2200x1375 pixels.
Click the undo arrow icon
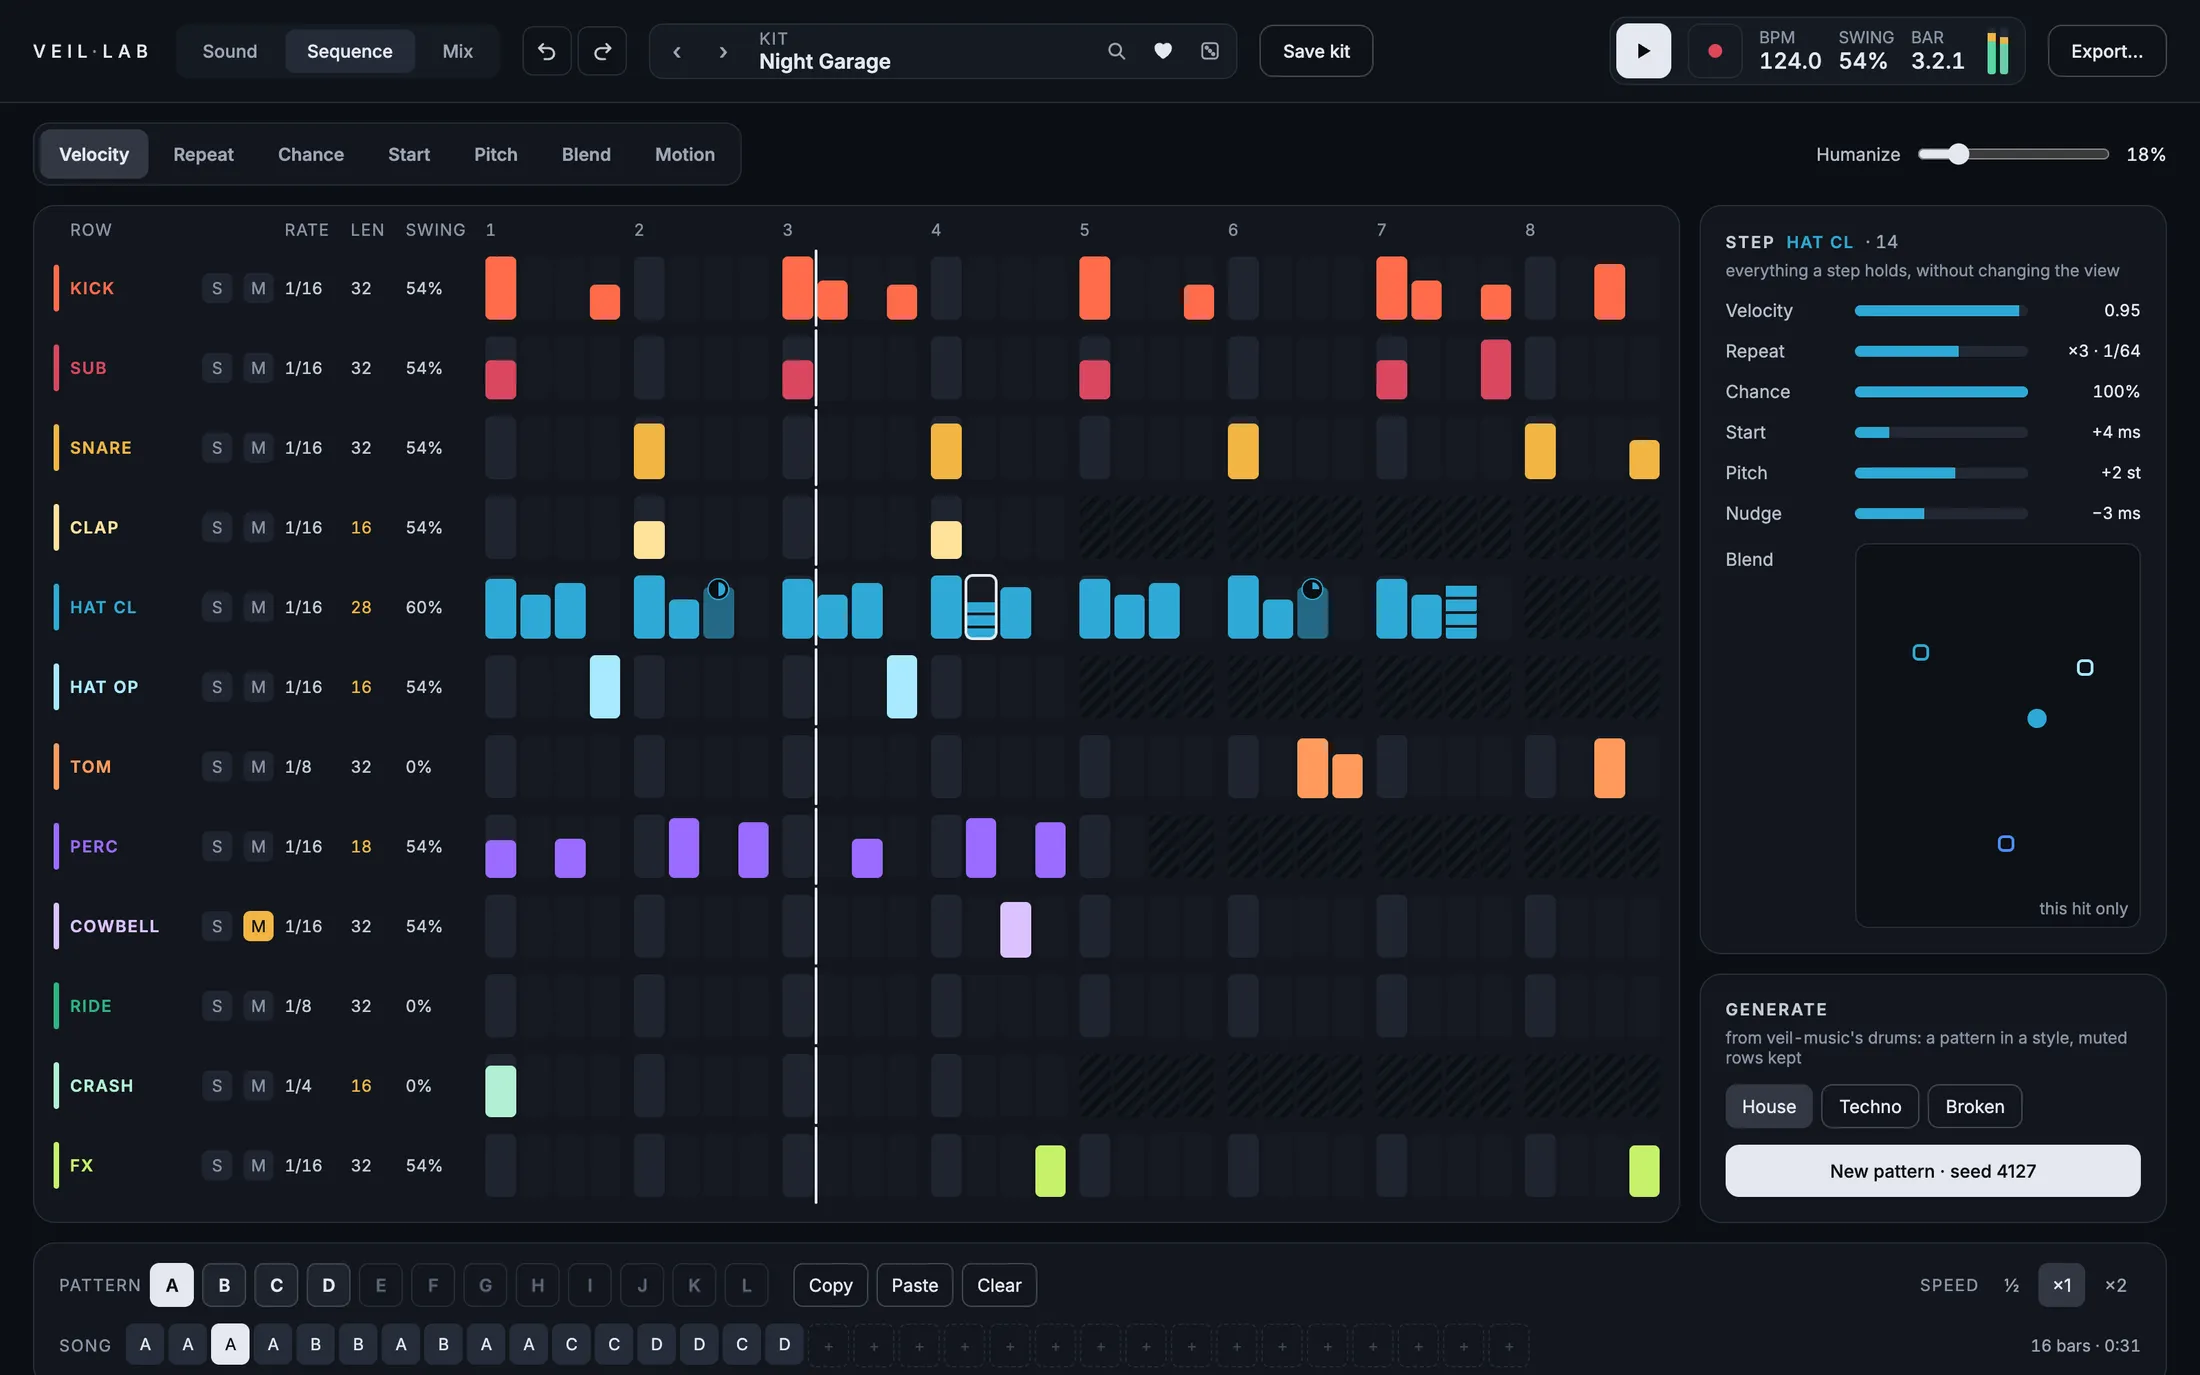click(547, 51)
